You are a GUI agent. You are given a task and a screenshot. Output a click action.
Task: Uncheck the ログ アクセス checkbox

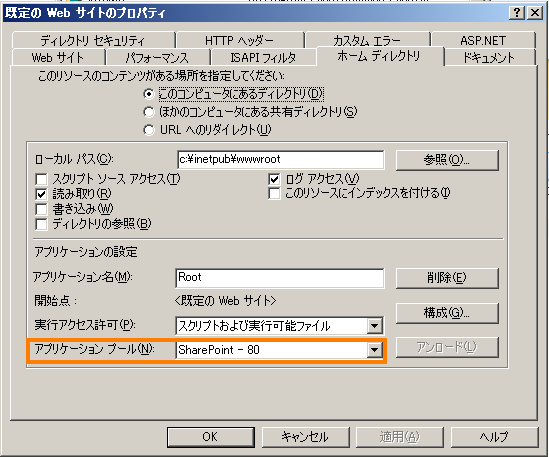[x=274, y=179]
